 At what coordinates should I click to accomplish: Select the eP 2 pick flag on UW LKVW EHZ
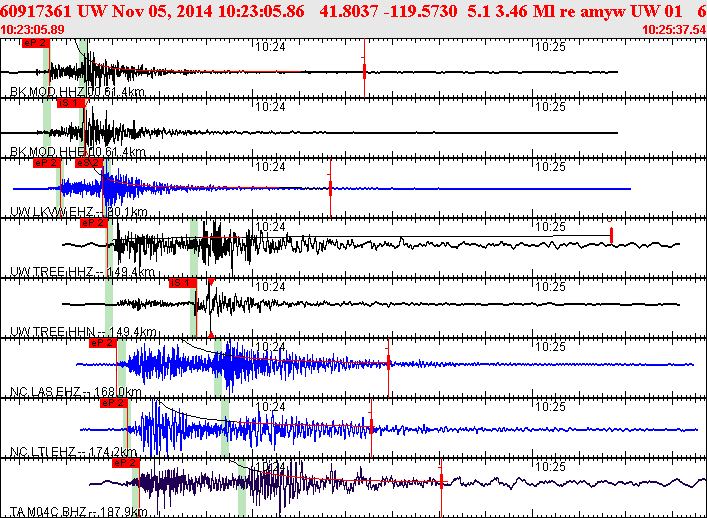(x=47, y=163)
